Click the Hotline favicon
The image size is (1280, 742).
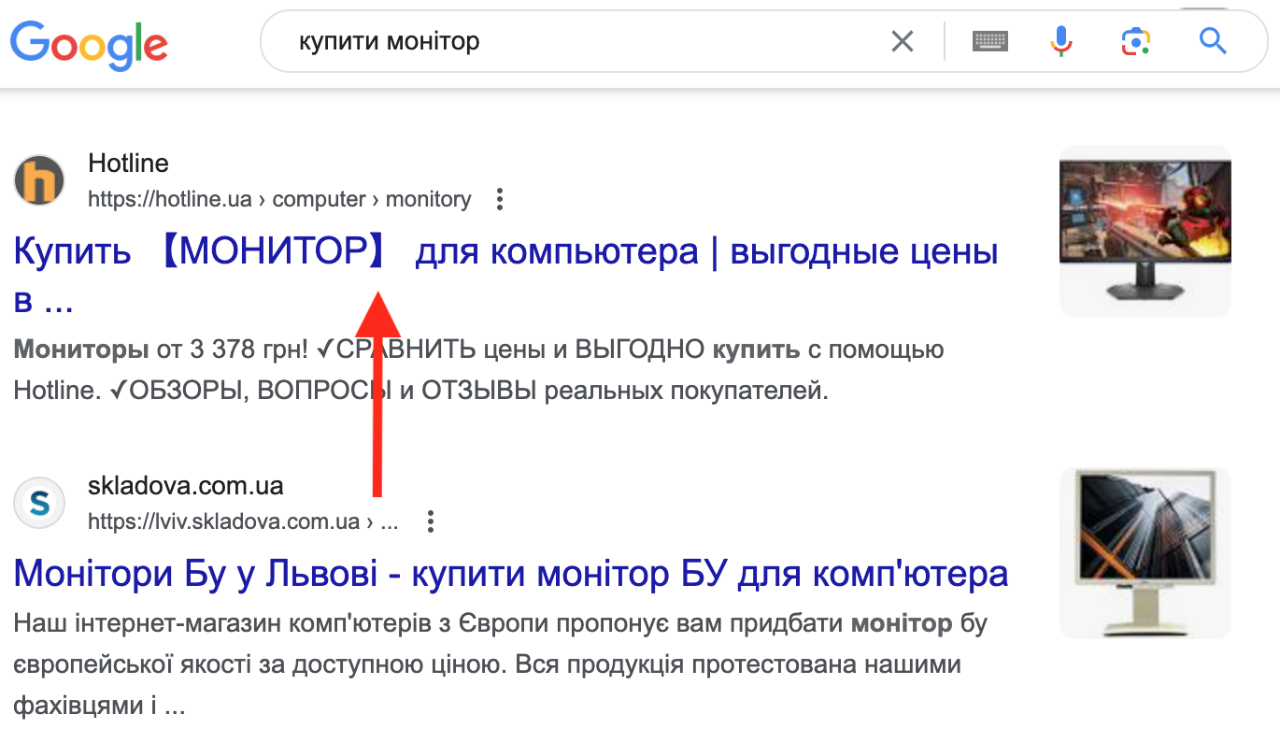coord(38,180)
